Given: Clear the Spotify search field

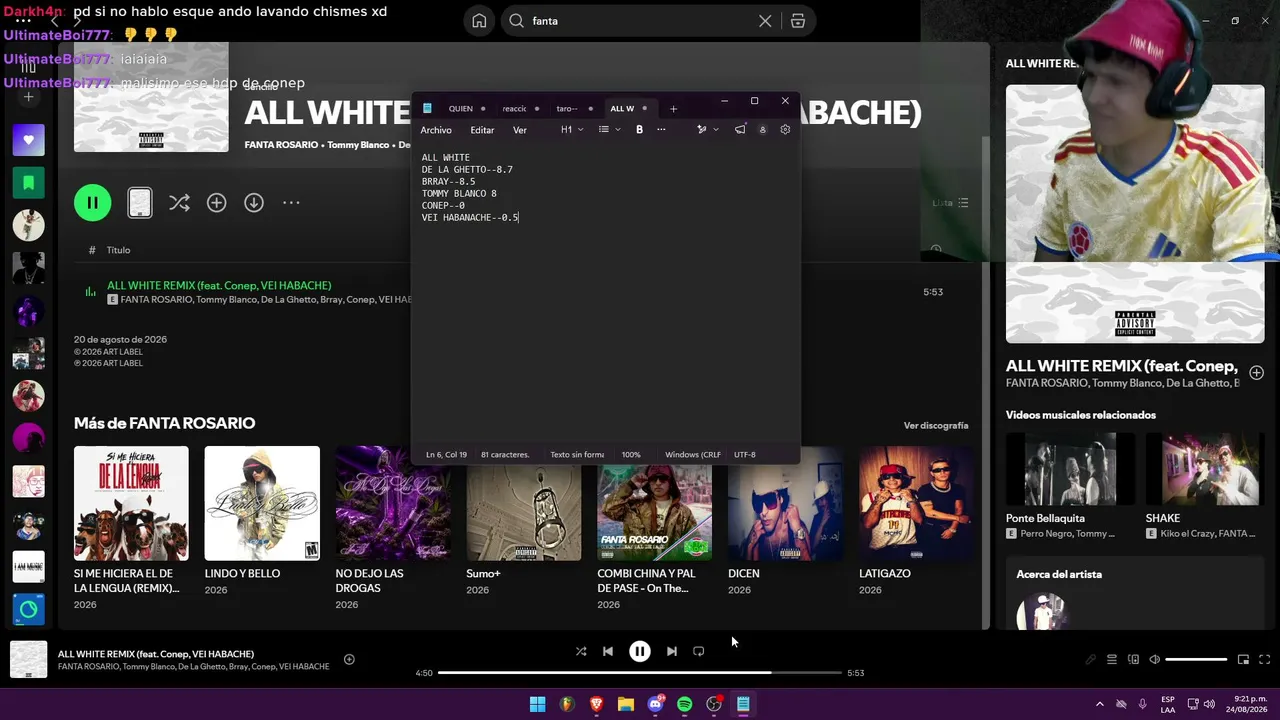Looking at the screenshot, I should (765, 21).
